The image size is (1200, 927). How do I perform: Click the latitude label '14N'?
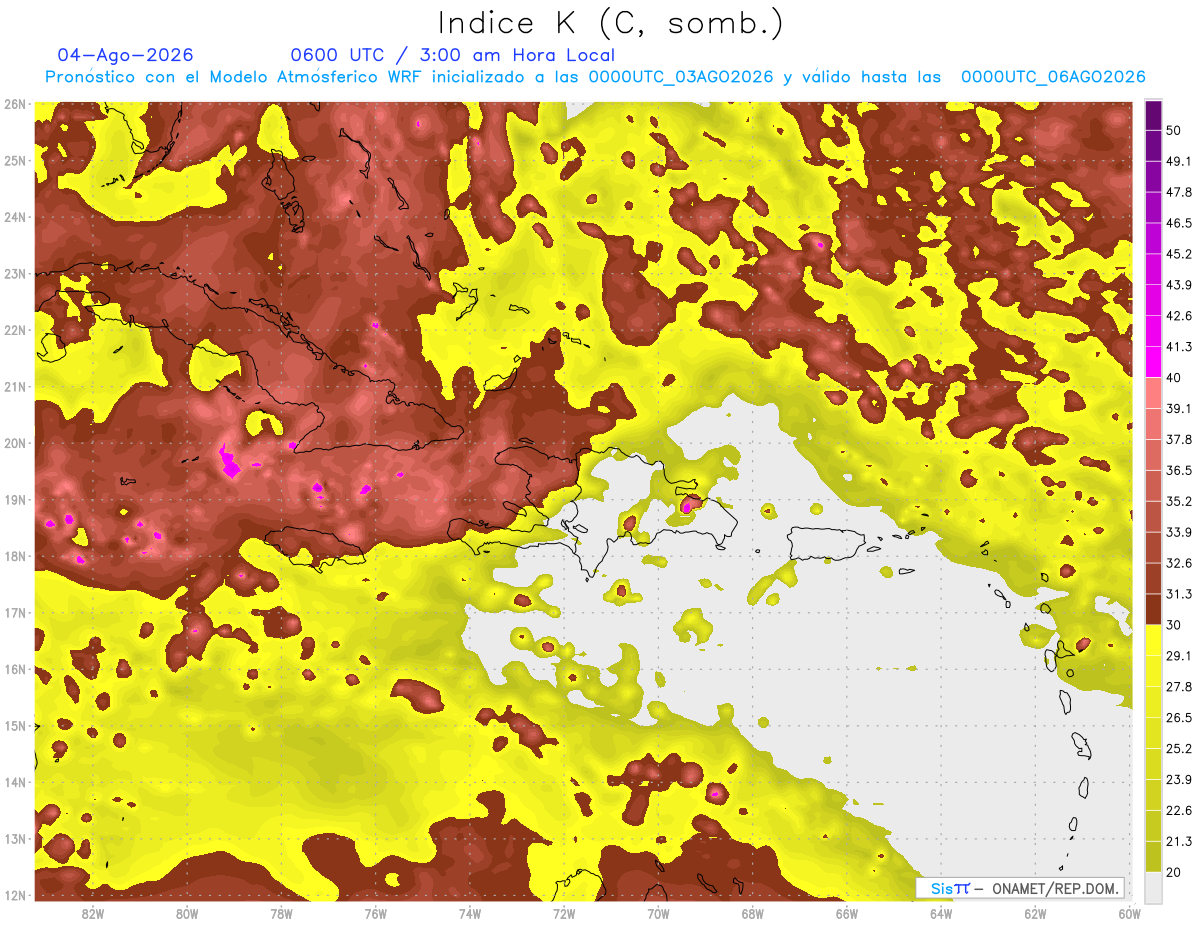click(15, 782)
